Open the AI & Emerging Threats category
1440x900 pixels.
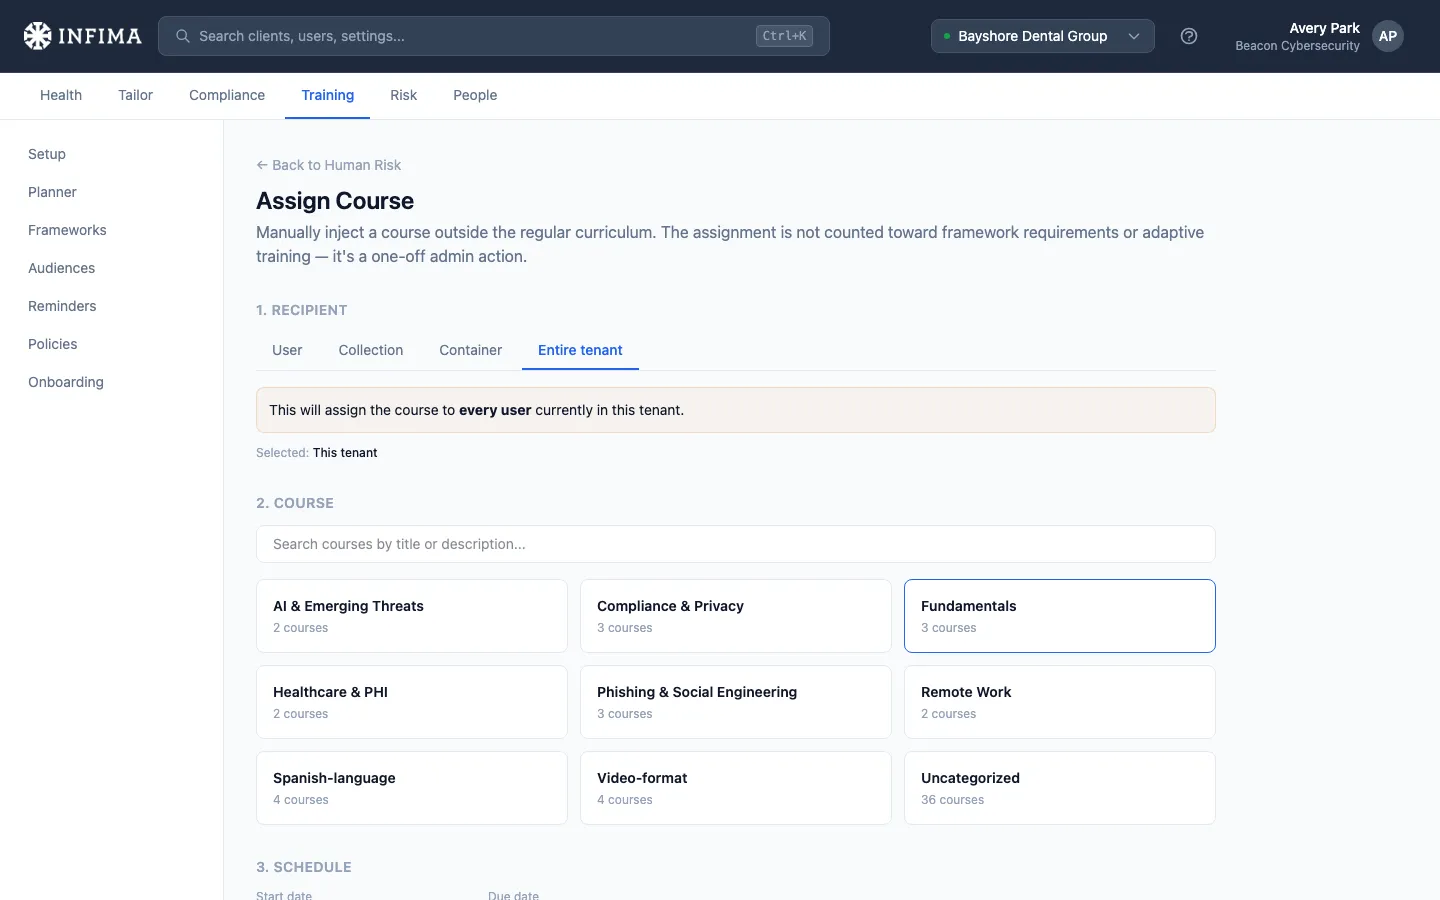pos(412,616)
